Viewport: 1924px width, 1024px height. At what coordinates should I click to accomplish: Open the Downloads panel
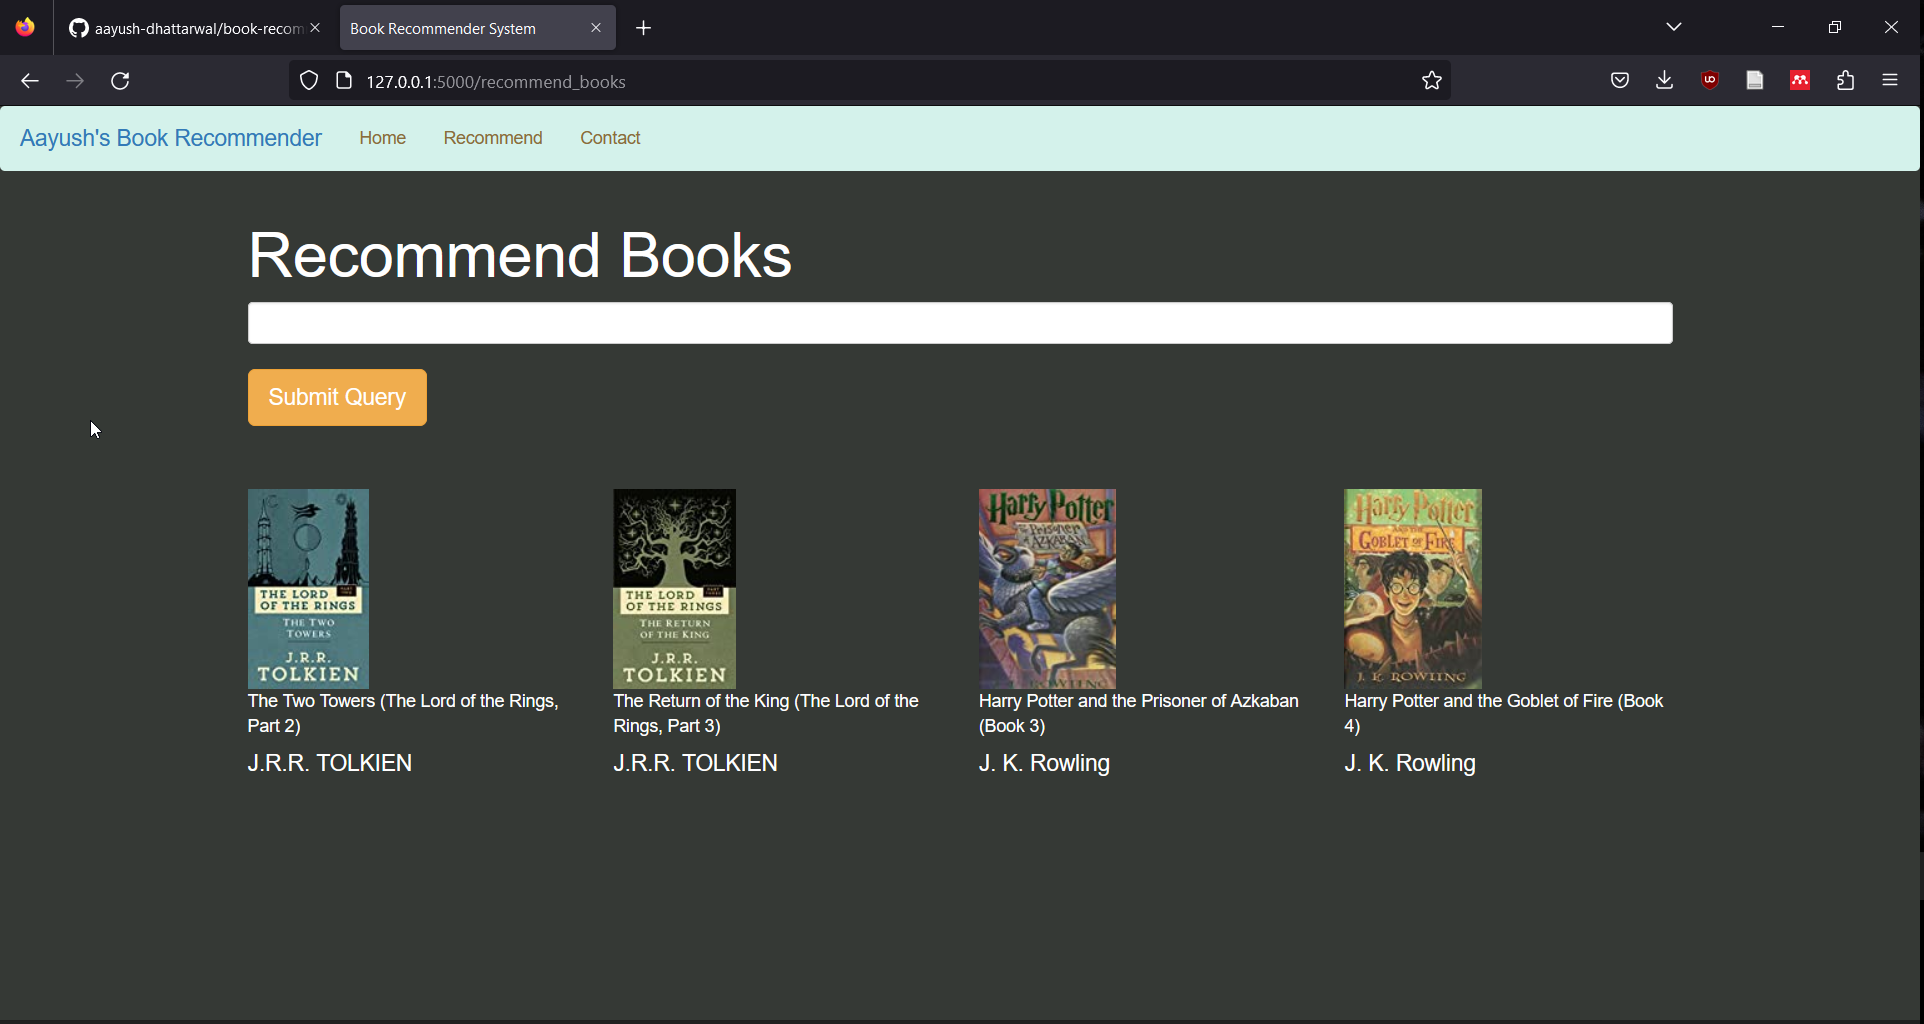(x=1664, y=80)
